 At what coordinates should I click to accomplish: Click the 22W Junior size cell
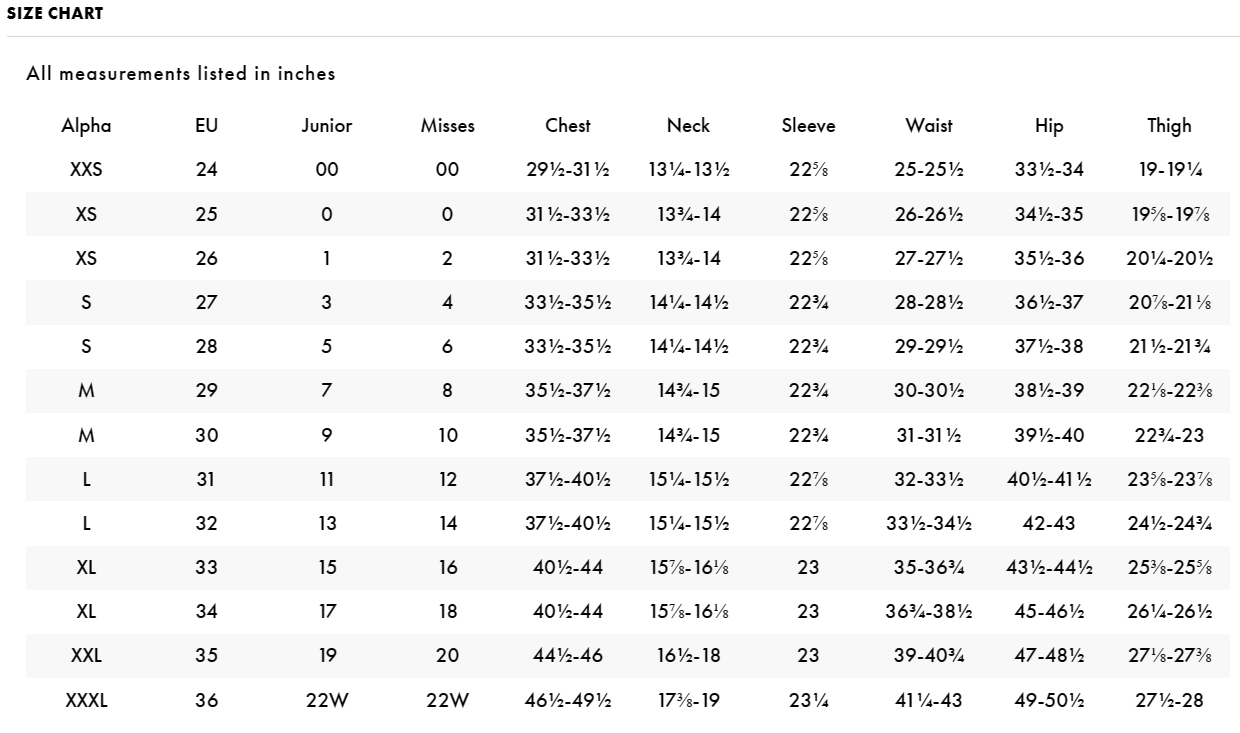[x=327, y=701]
